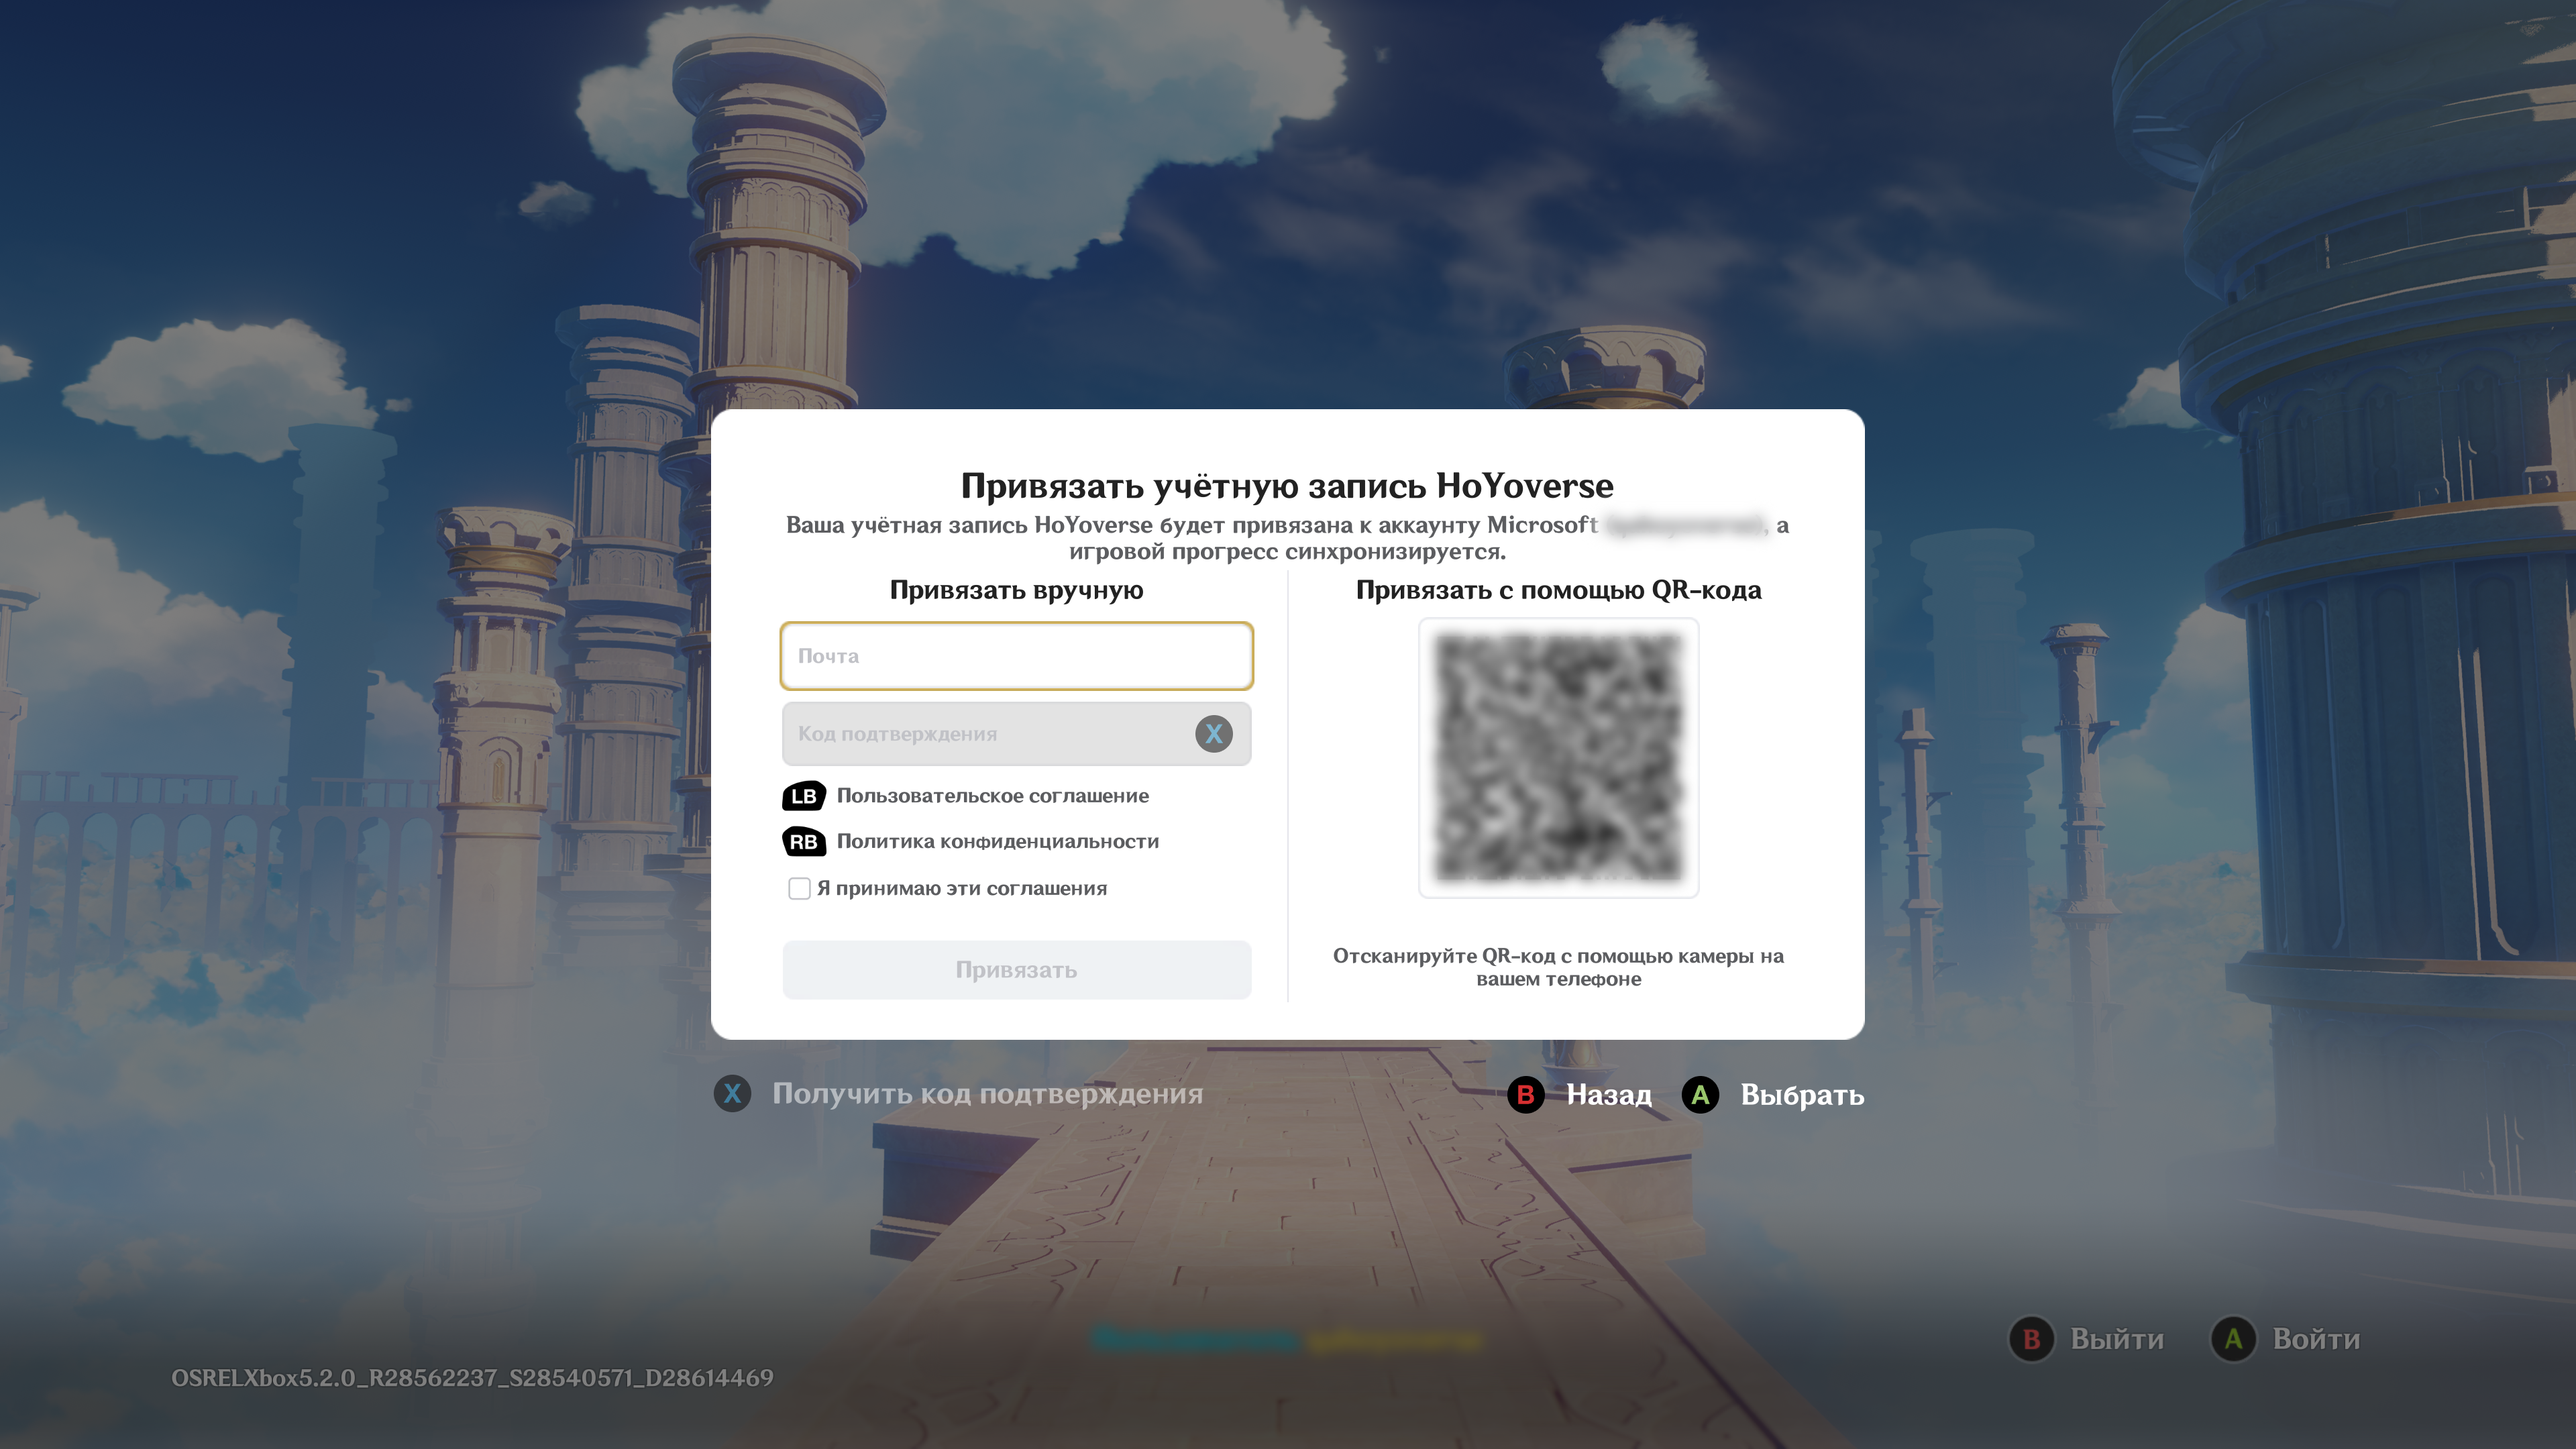Click the B icon beside Выйти
Viewport: 2576px width, 1449px height.
2032,1339
